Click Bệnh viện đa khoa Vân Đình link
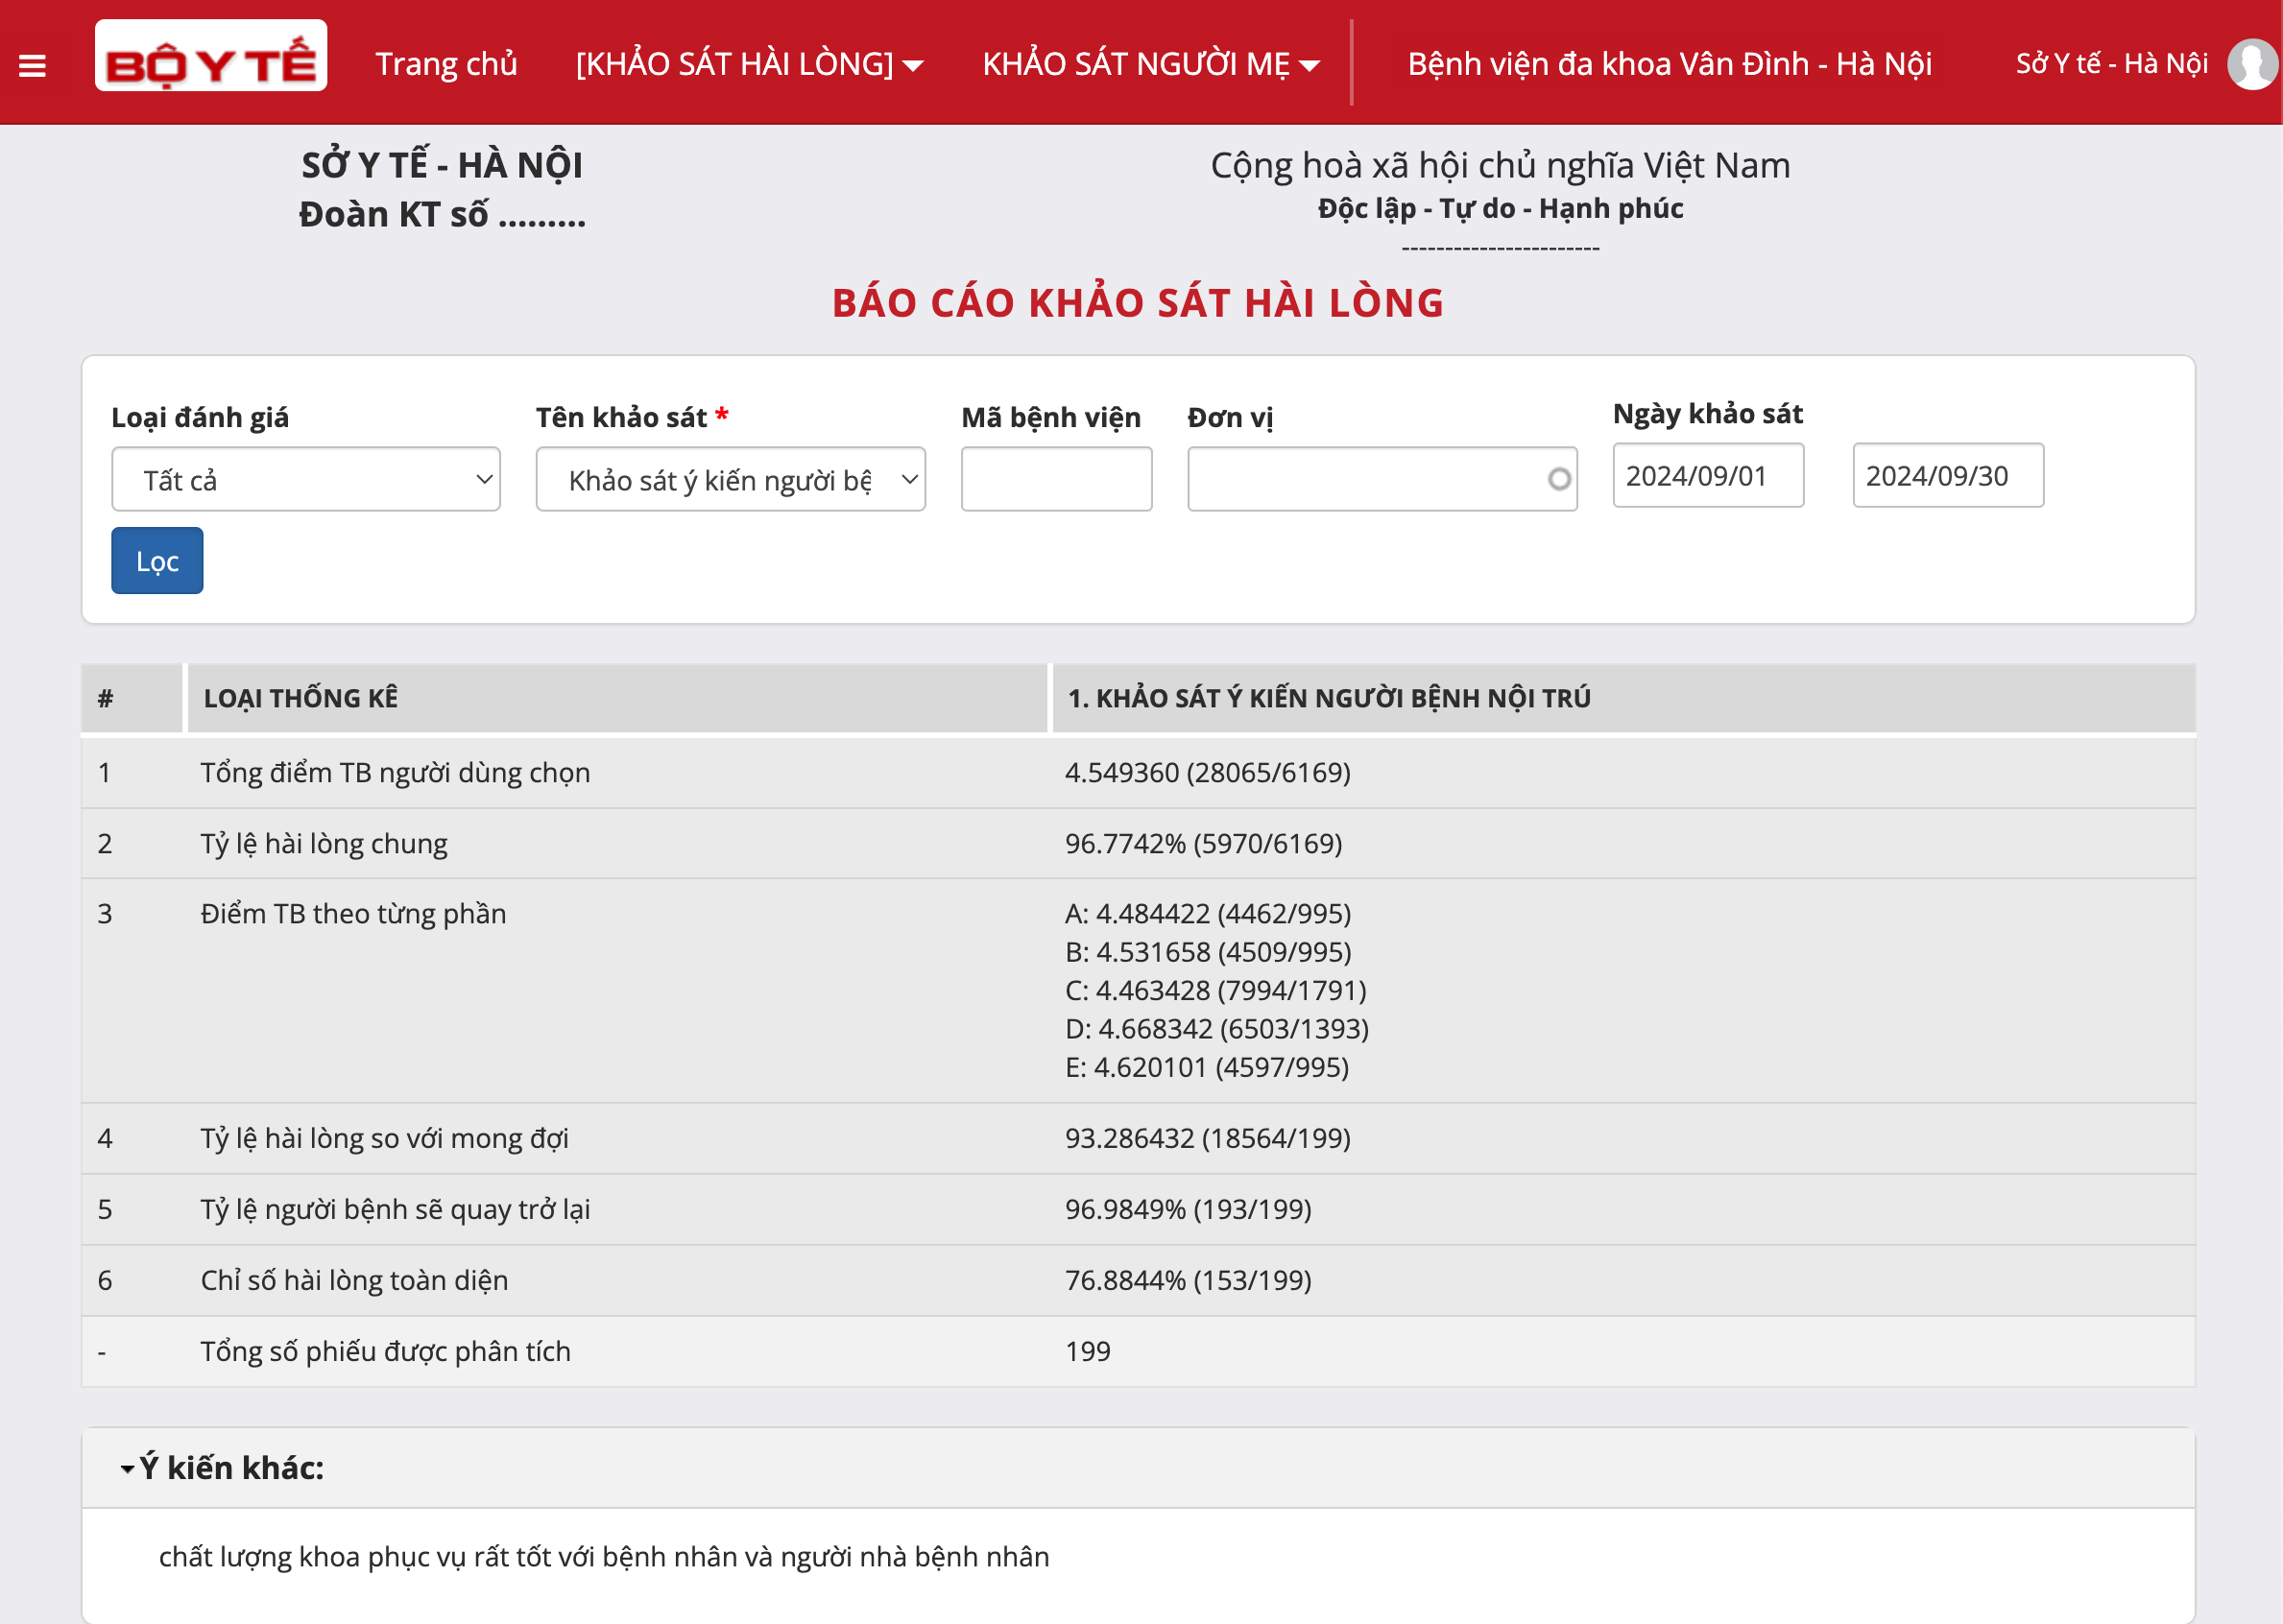 click(1668, 64)
